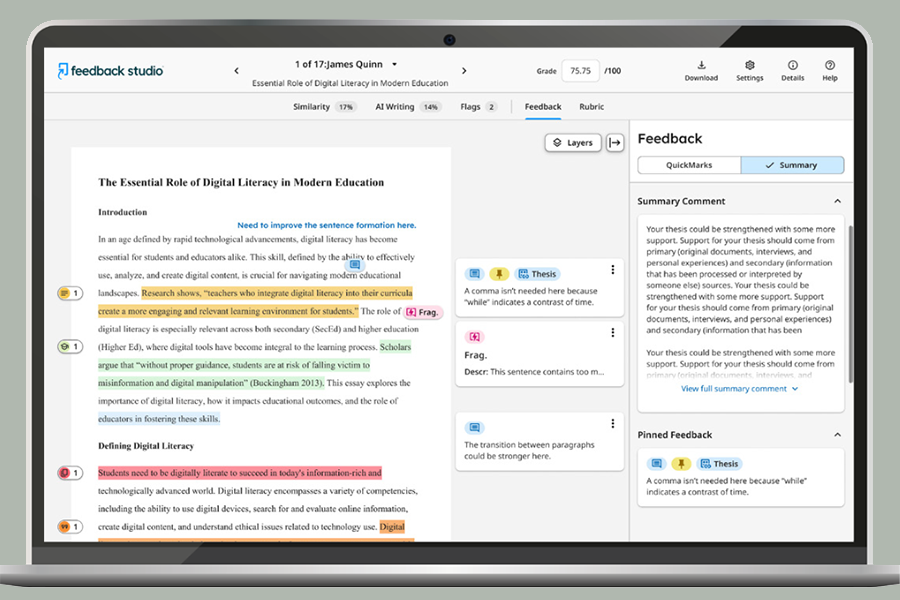The height and width of the screenshot is (600, 900).
Task: Expand View full summary comment
Action: [739, 389]
